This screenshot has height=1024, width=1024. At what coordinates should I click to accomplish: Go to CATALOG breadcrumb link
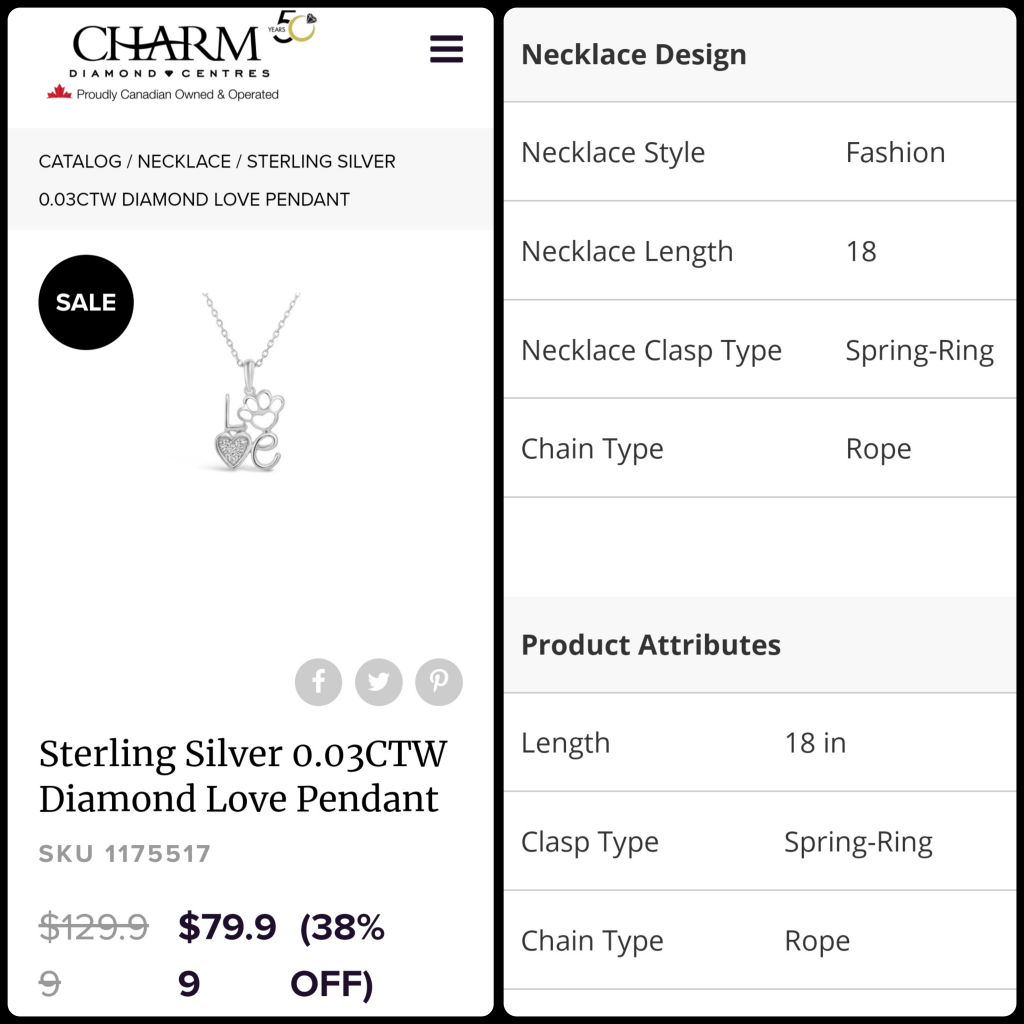80,161
